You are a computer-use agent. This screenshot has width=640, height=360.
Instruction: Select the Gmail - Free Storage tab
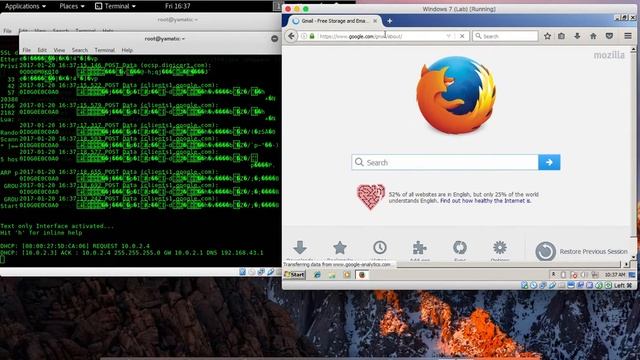pyautogui.click(x=334, y=21)
